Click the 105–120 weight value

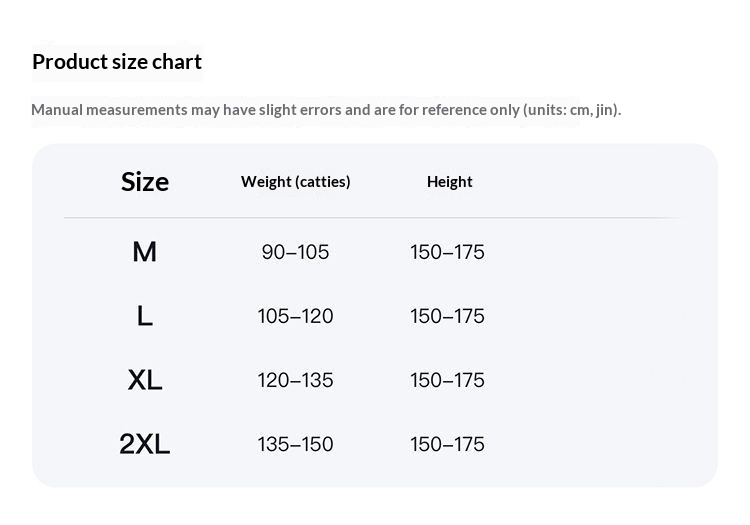click(x=295, y=316)
